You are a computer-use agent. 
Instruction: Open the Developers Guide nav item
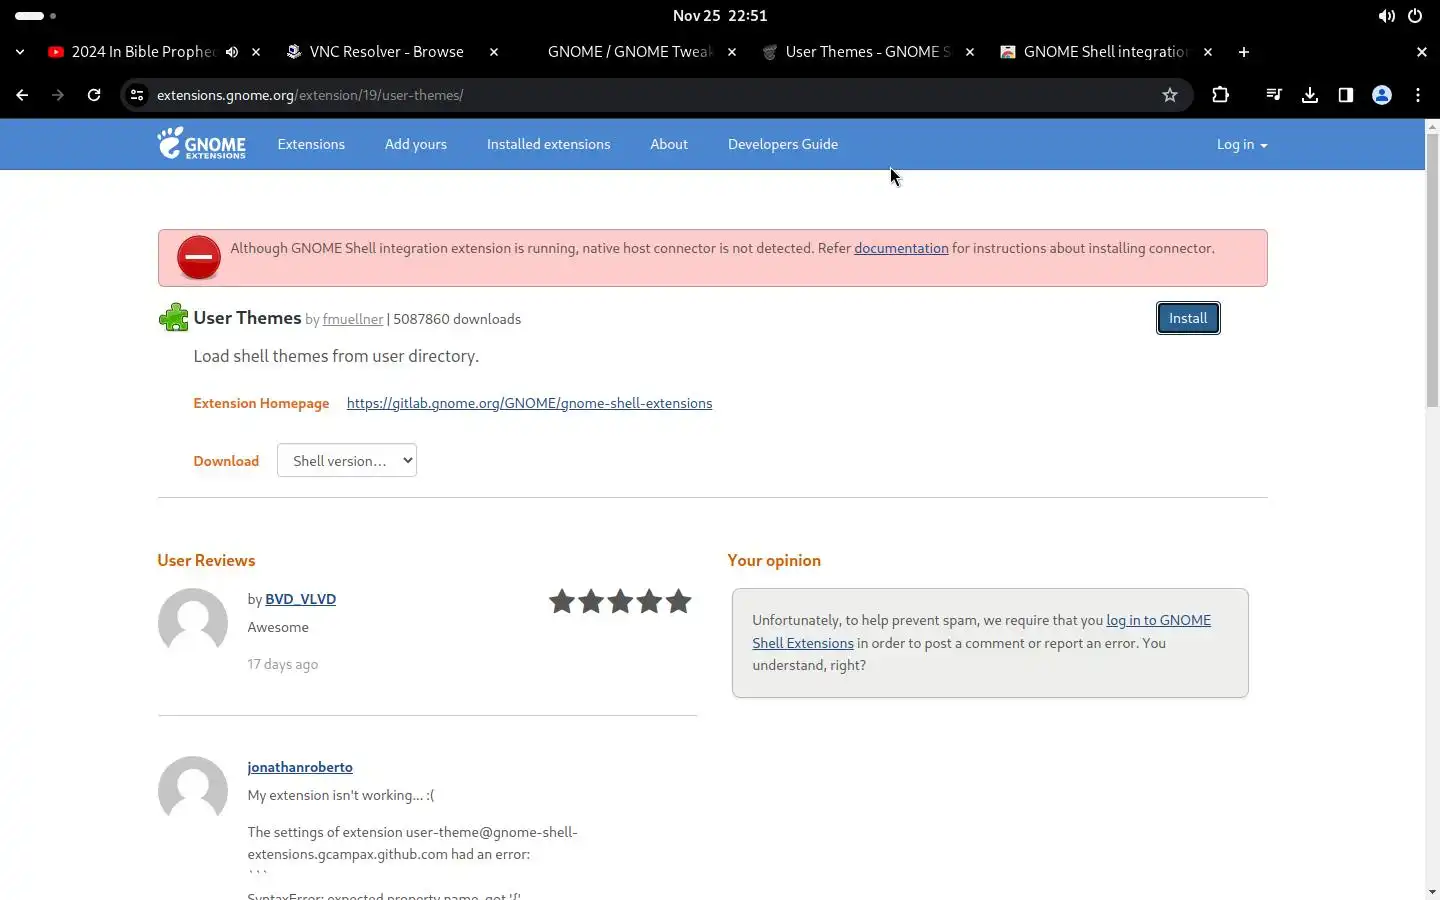click(x=783, y=144)
